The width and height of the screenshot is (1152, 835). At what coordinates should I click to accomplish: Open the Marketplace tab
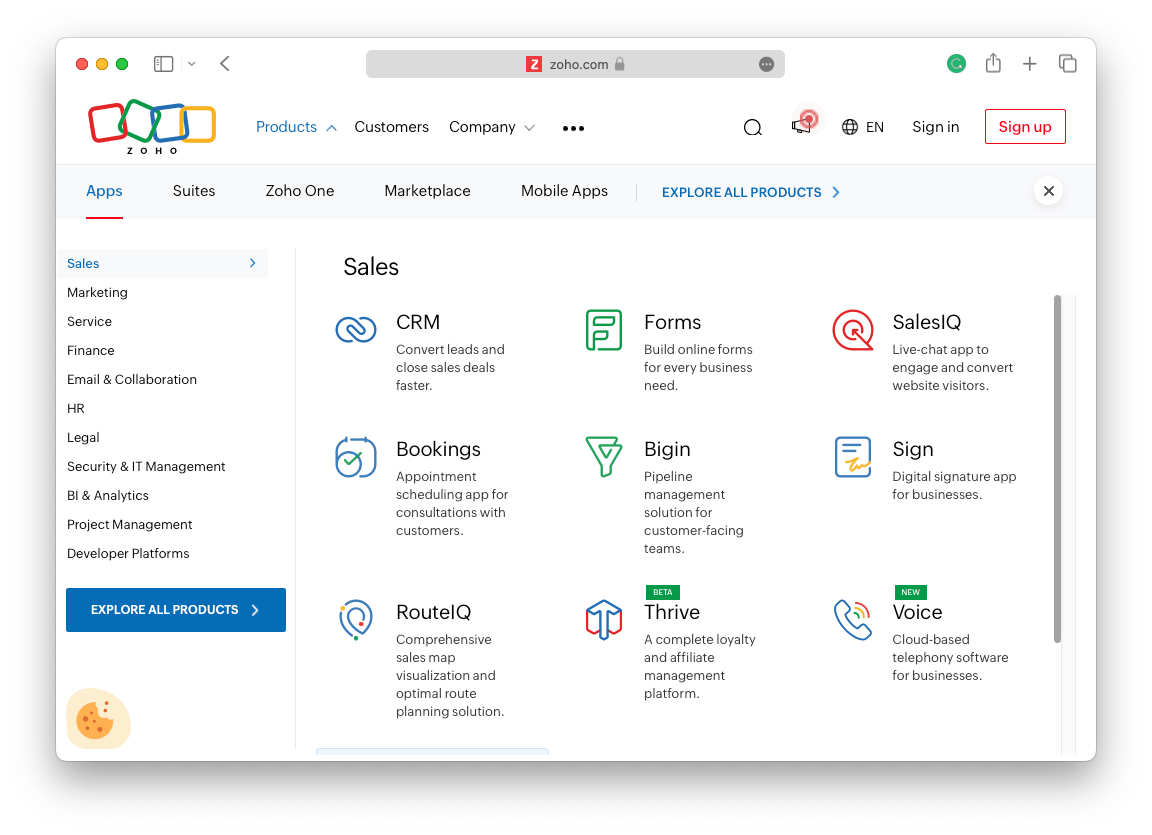427,191
